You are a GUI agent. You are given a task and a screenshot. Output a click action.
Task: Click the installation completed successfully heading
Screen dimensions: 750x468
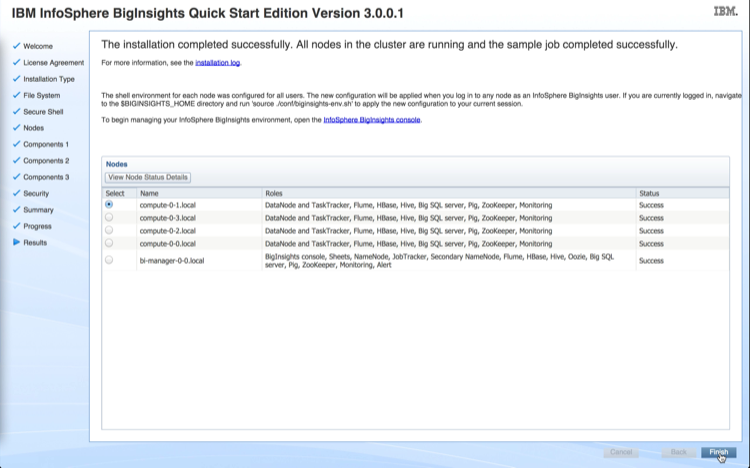389,45
